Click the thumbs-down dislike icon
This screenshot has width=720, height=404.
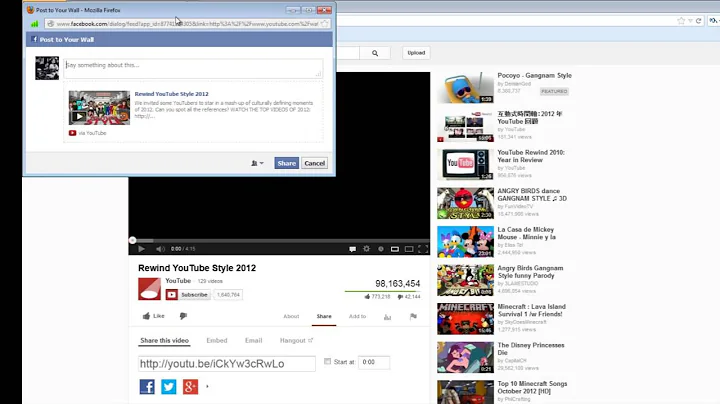pyautogui.click(x=183, y=316)
